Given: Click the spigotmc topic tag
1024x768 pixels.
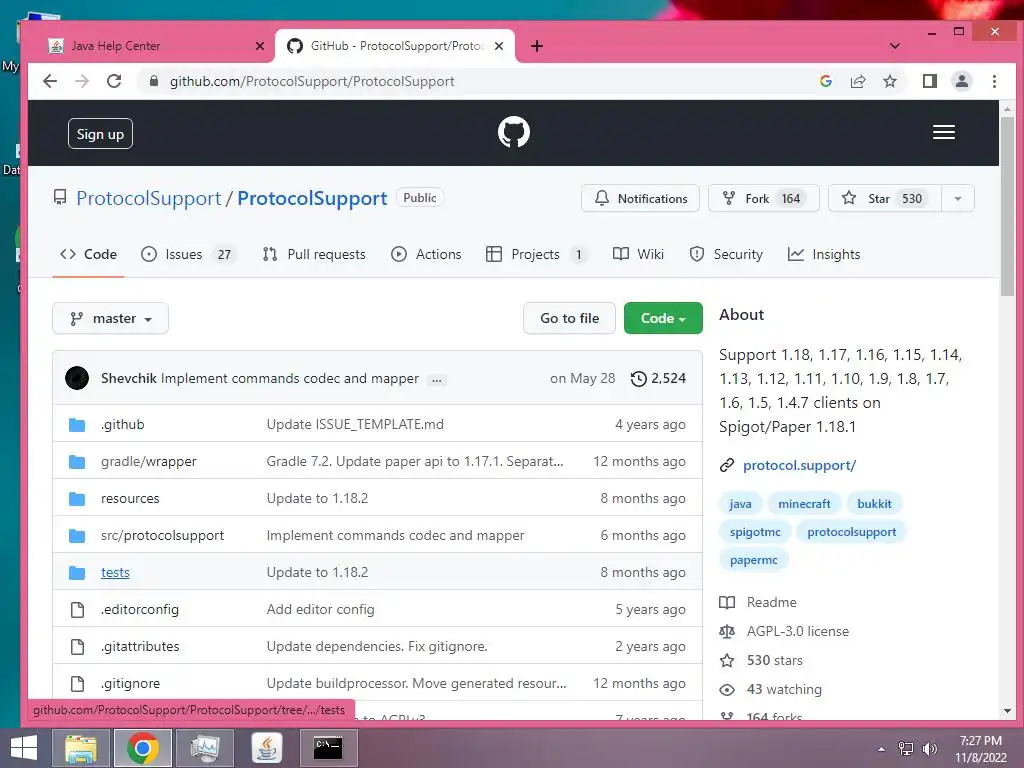Looking at the screenshot, I should point(755,532).
